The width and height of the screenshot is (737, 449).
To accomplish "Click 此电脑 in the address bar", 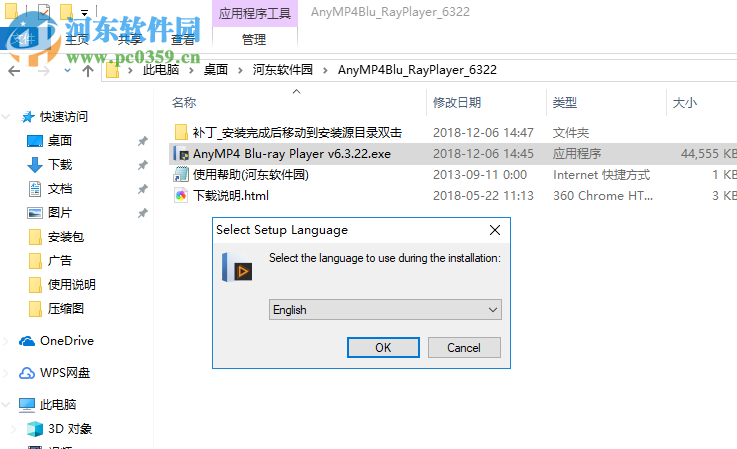I will point(161,70).
